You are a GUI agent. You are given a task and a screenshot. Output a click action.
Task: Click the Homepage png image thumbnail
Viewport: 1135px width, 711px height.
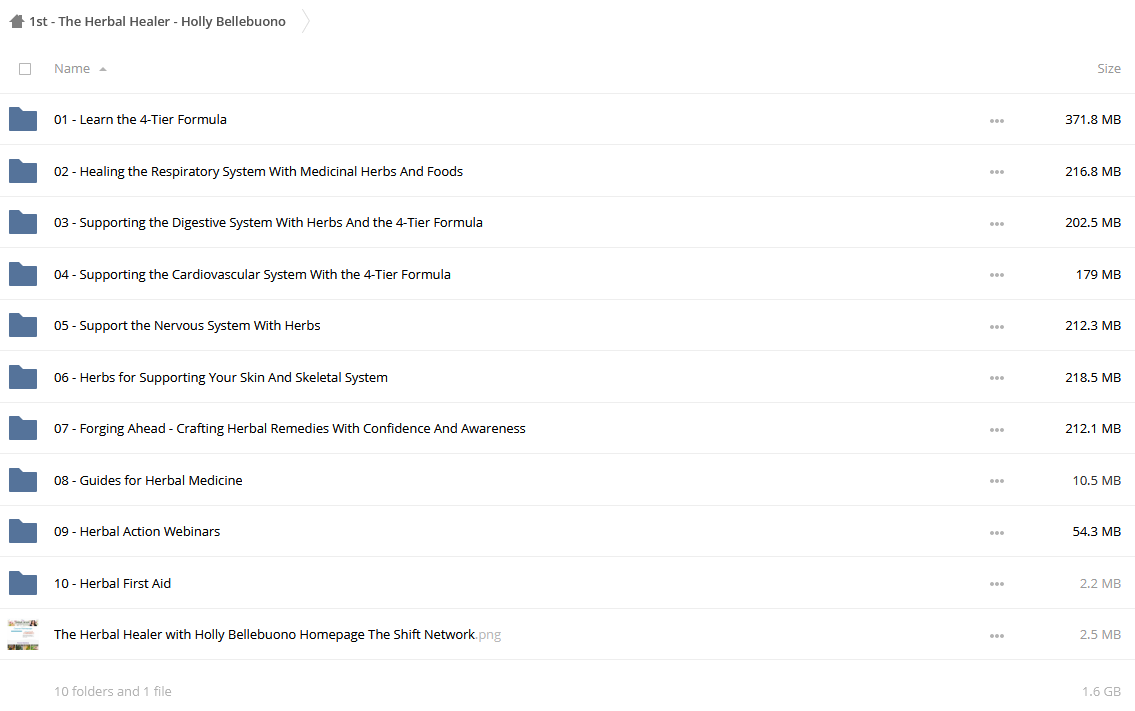pos(23,635)
